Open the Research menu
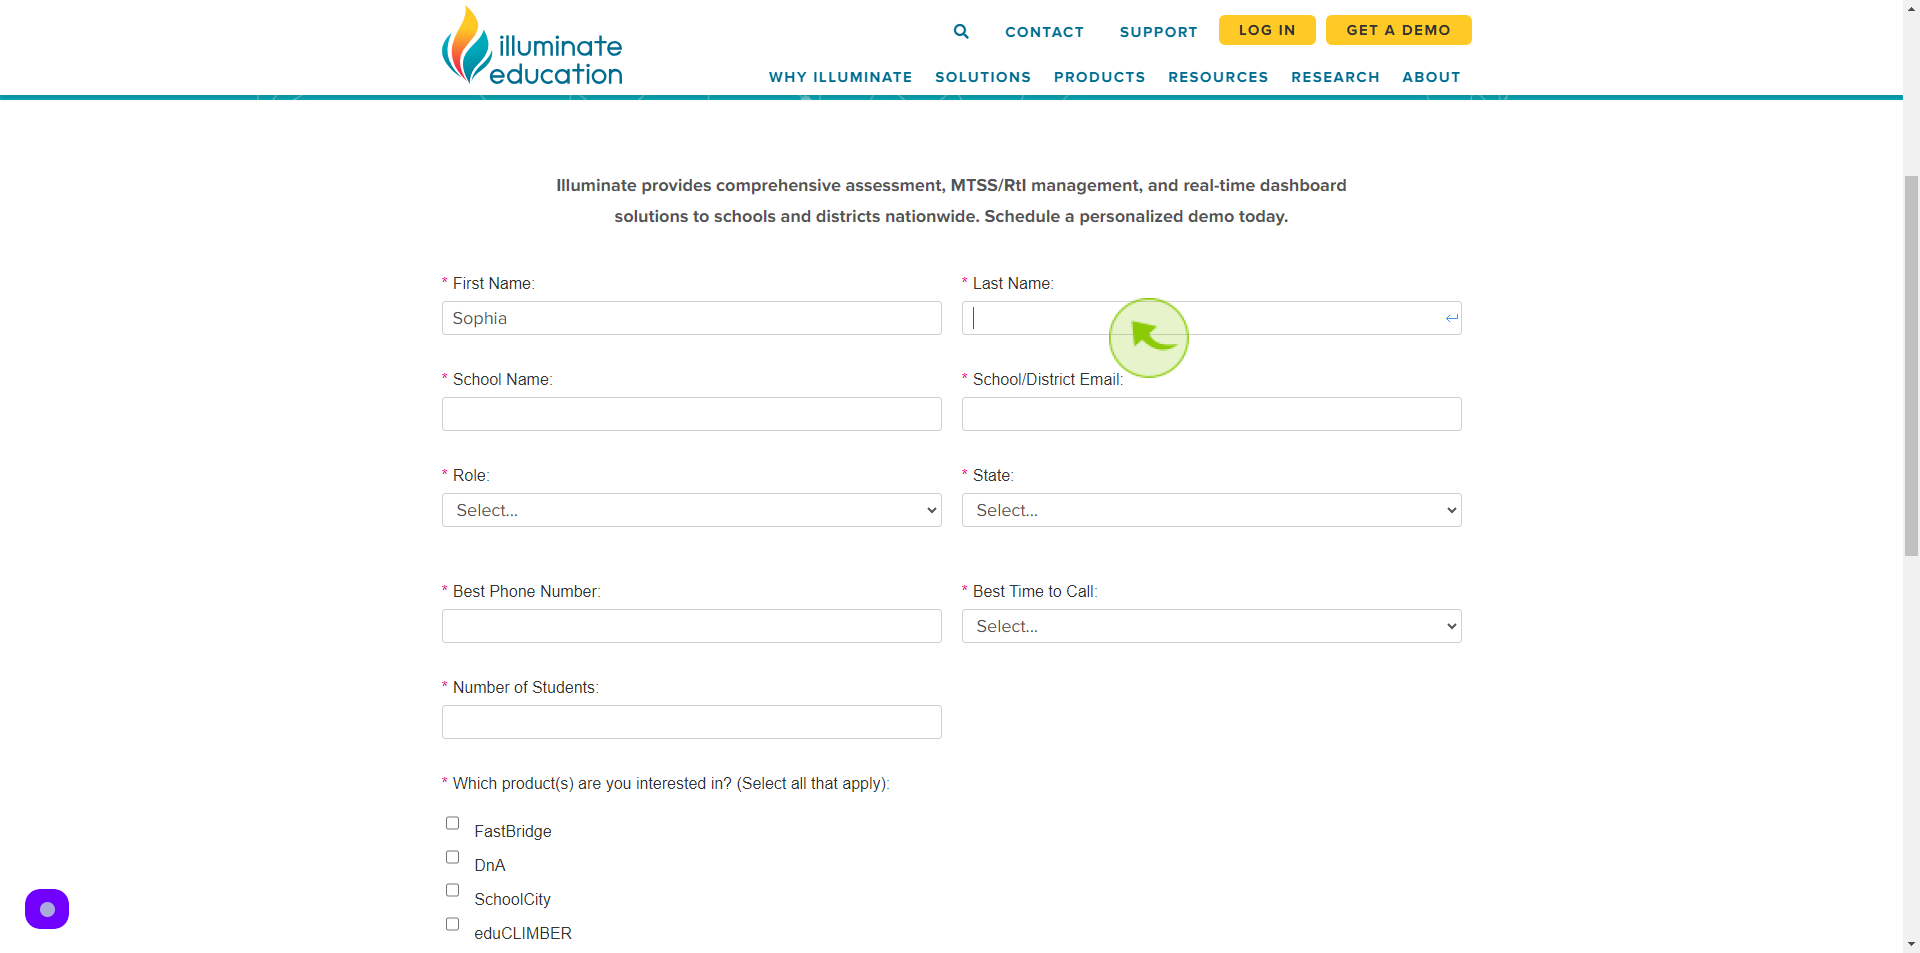The width and height of the screenshot is (1920, 953). tap(1335, 77)
